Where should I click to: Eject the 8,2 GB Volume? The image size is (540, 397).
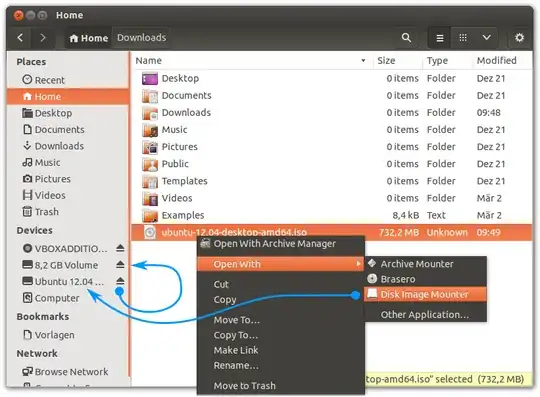(120, 265)
